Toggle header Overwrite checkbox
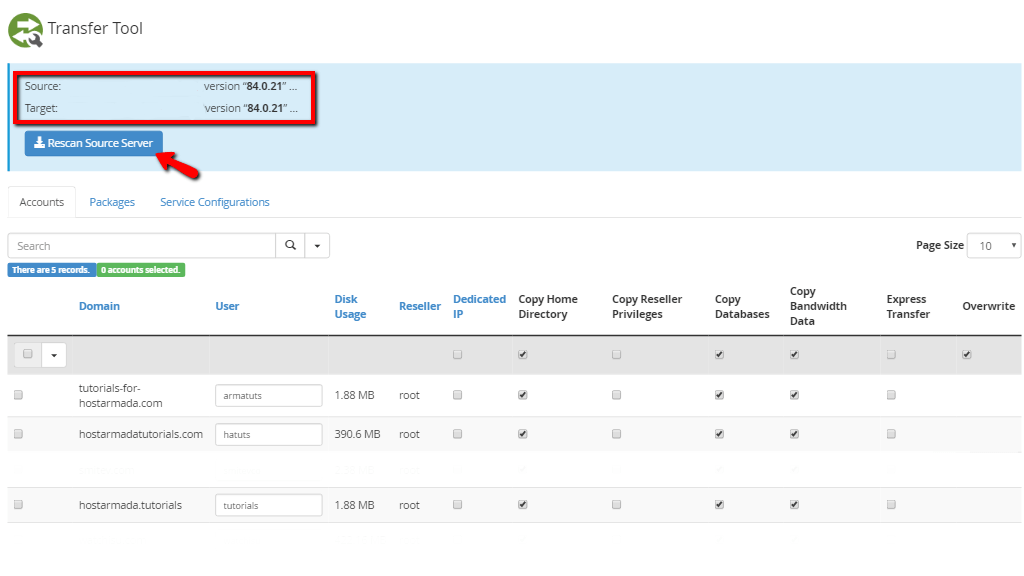Screen dimensions: 1024x576 tap(967, 355)
